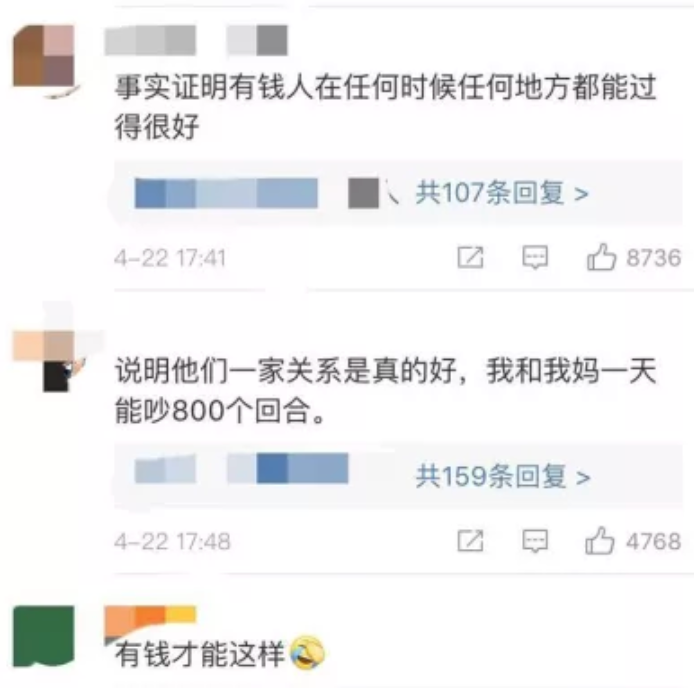Open the first commenter's brown avatar

44,56
